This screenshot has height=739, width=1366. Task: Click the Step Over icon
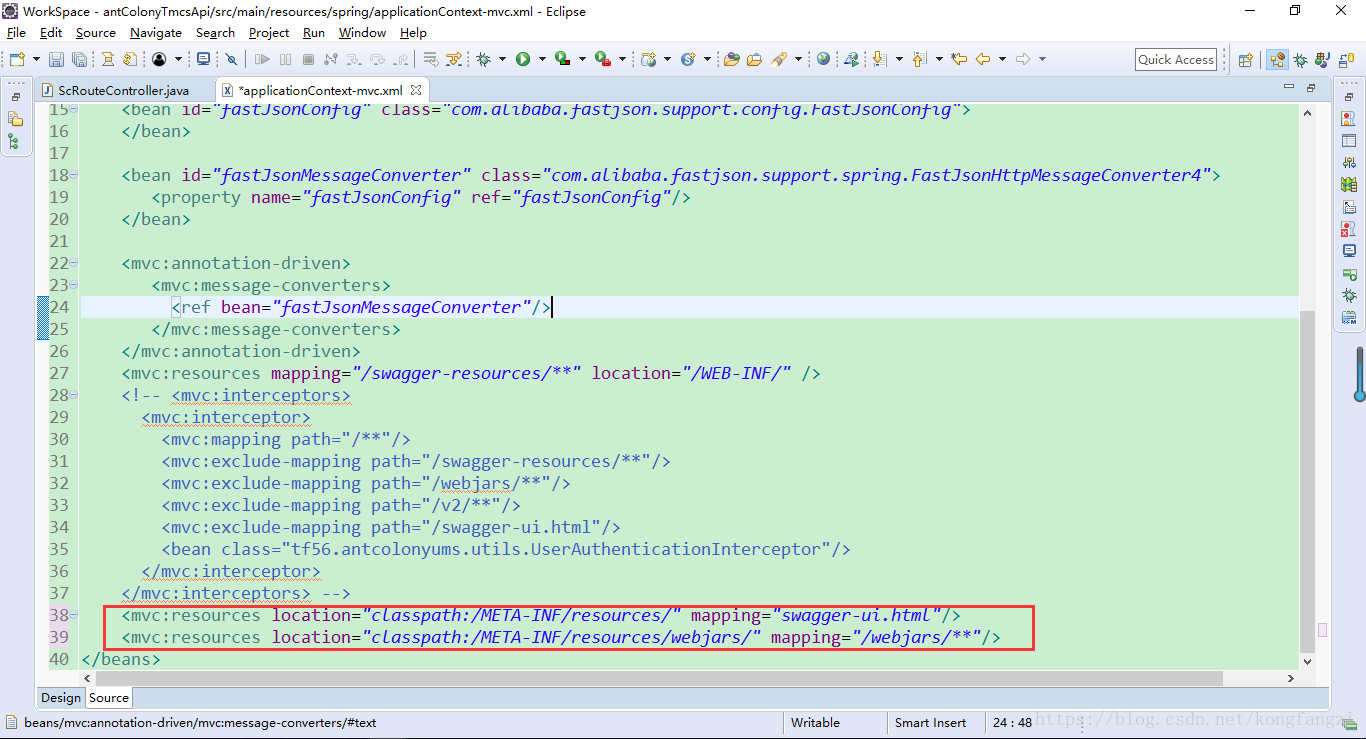coord(377,59)
